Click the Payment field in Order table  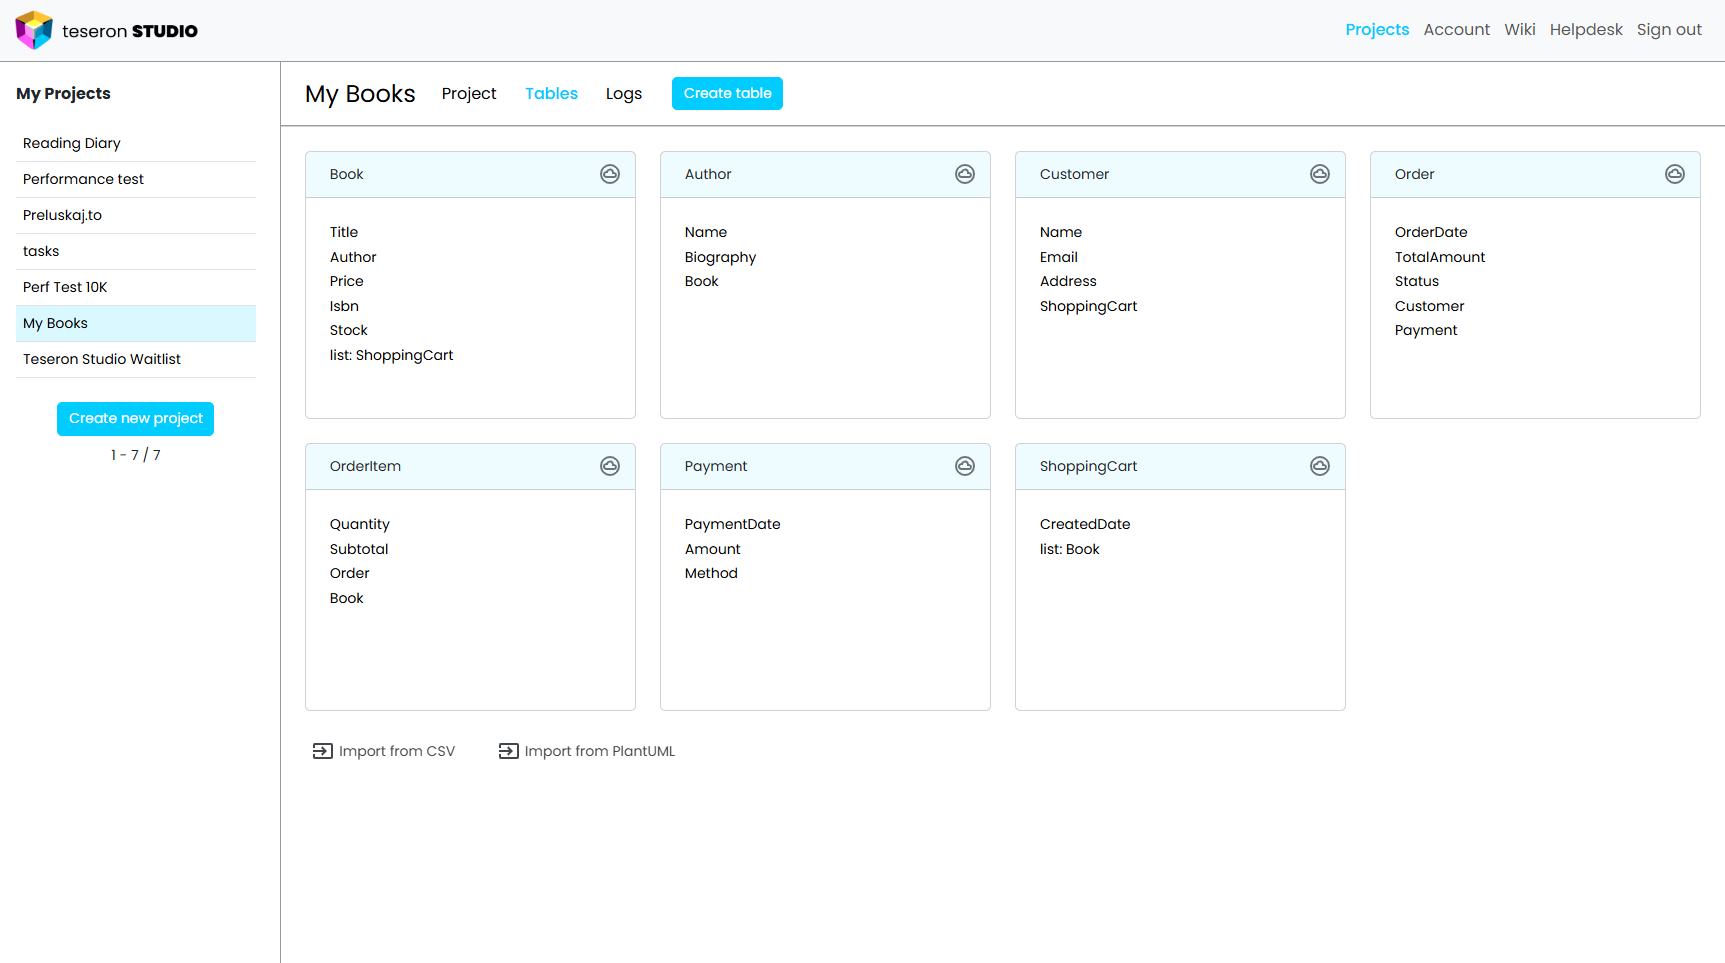pyautogui.click(x=1426, y=330)
